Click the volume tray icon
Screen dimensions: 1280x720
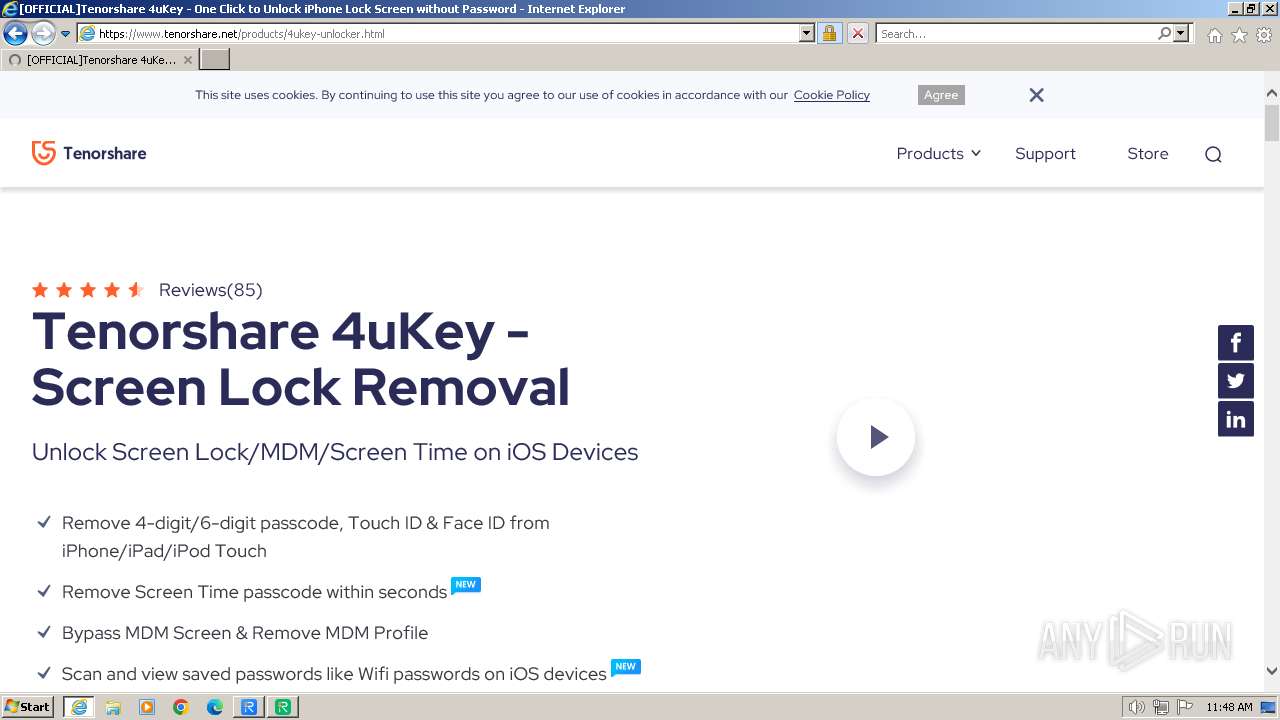pyautogui.click(x=1136, y=707)
